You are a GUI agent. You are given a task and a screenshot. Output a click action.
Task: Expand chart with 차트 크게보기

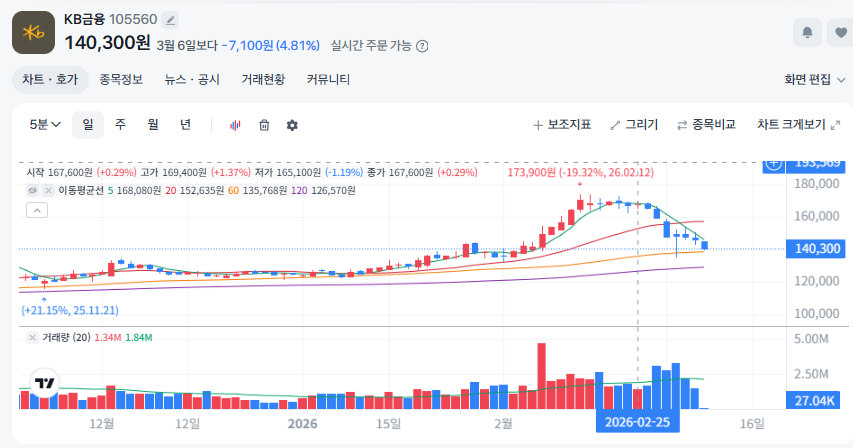click(799, 125)
